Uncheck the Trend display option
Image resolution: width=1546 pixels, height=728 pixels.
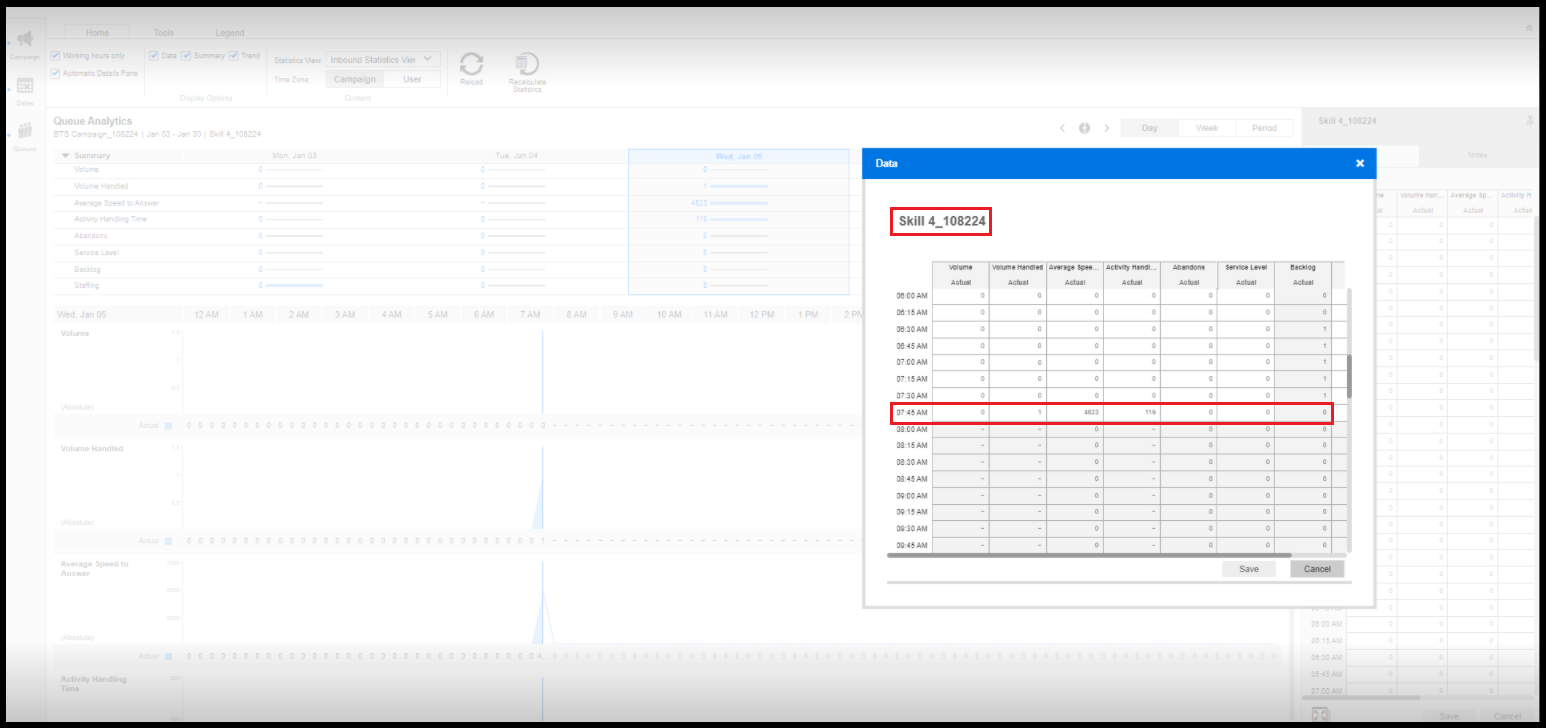pos(234,56)
